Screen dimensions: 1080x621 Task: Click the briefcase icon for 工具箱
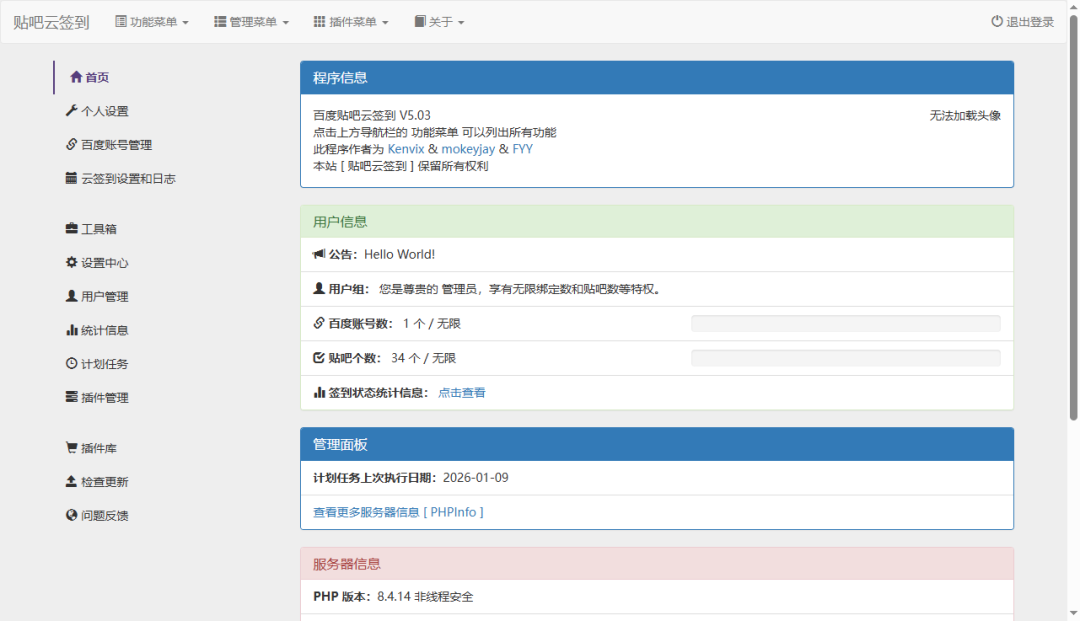point(71,229)
